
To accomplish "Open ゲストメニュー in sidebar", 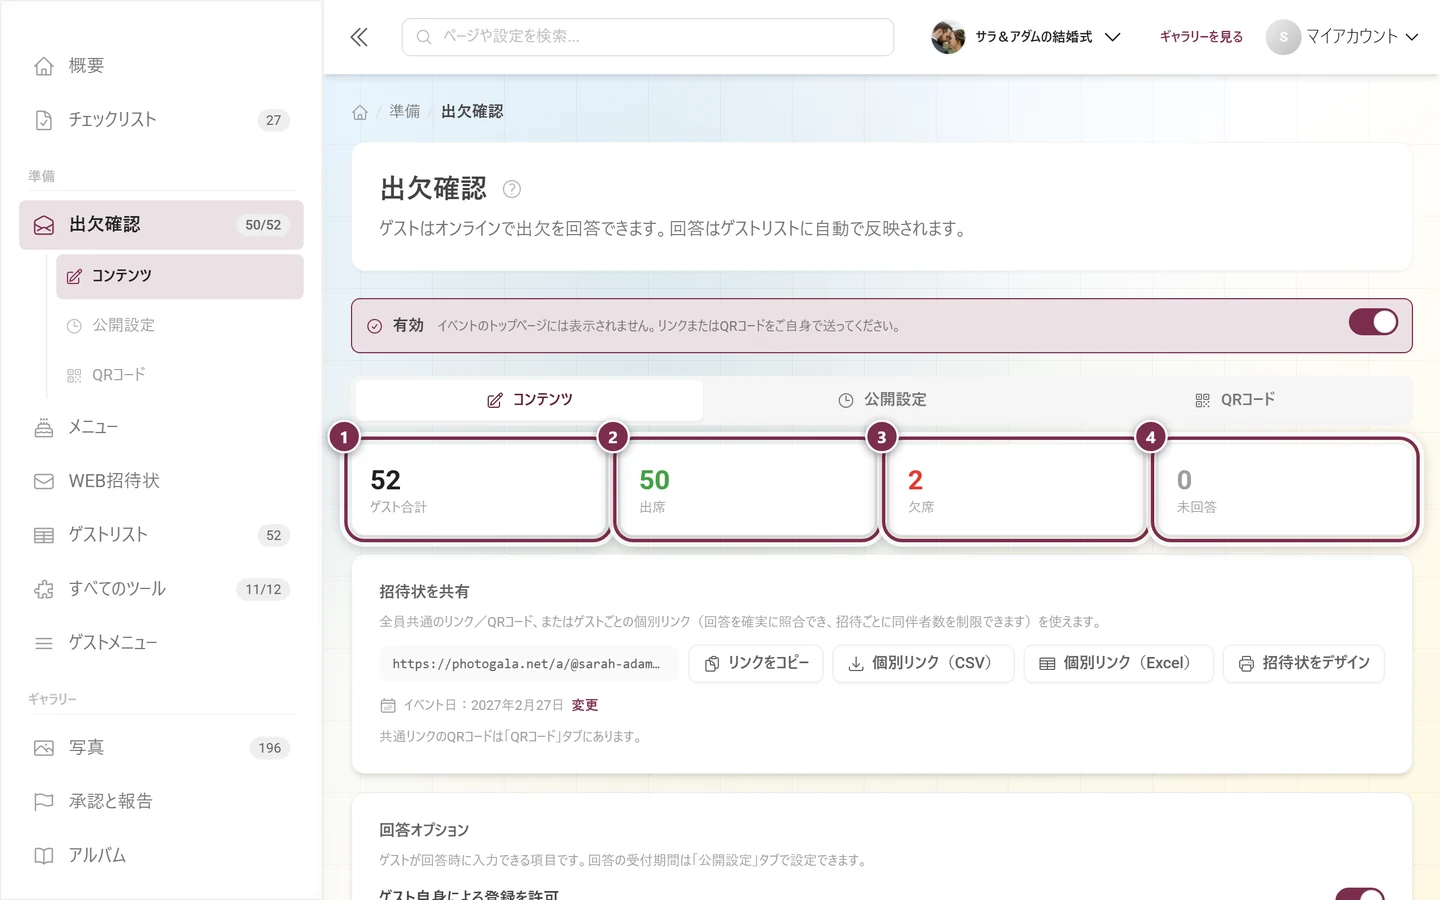I will (x=161, y=643).
